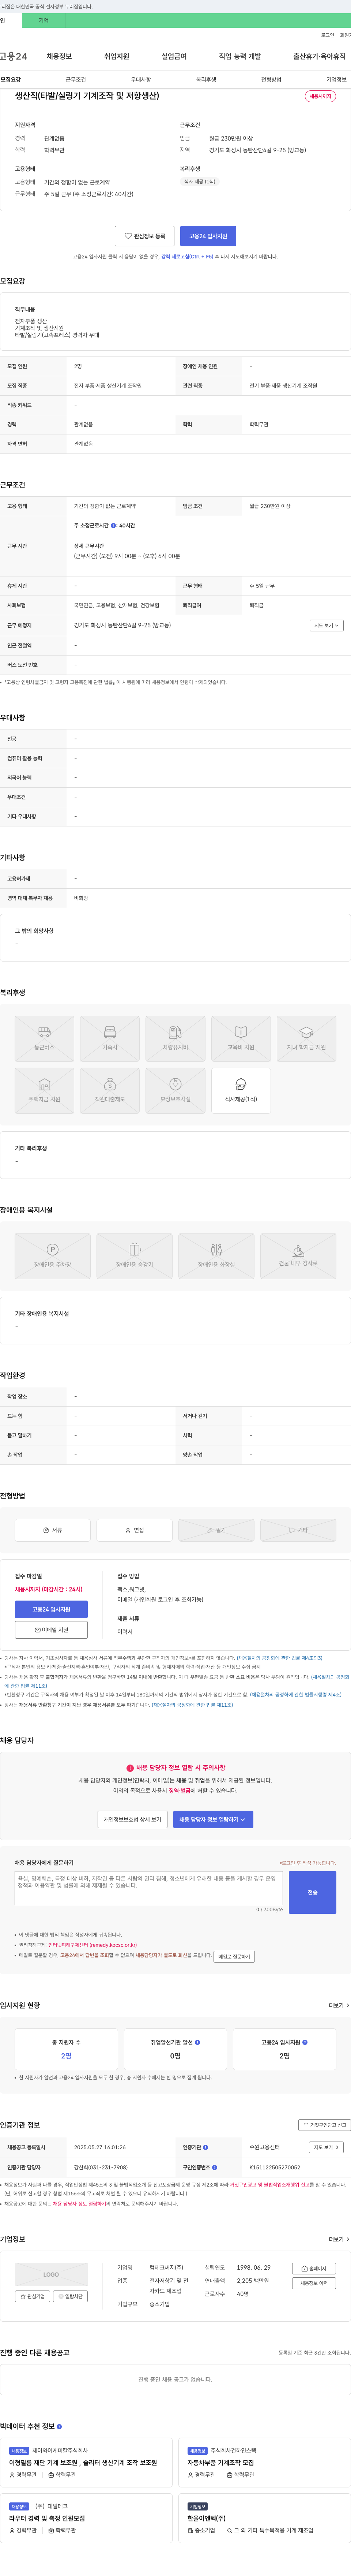Click the 이메일 지원 button
Screen dimensions: 351x2576
click(51, 1630)
